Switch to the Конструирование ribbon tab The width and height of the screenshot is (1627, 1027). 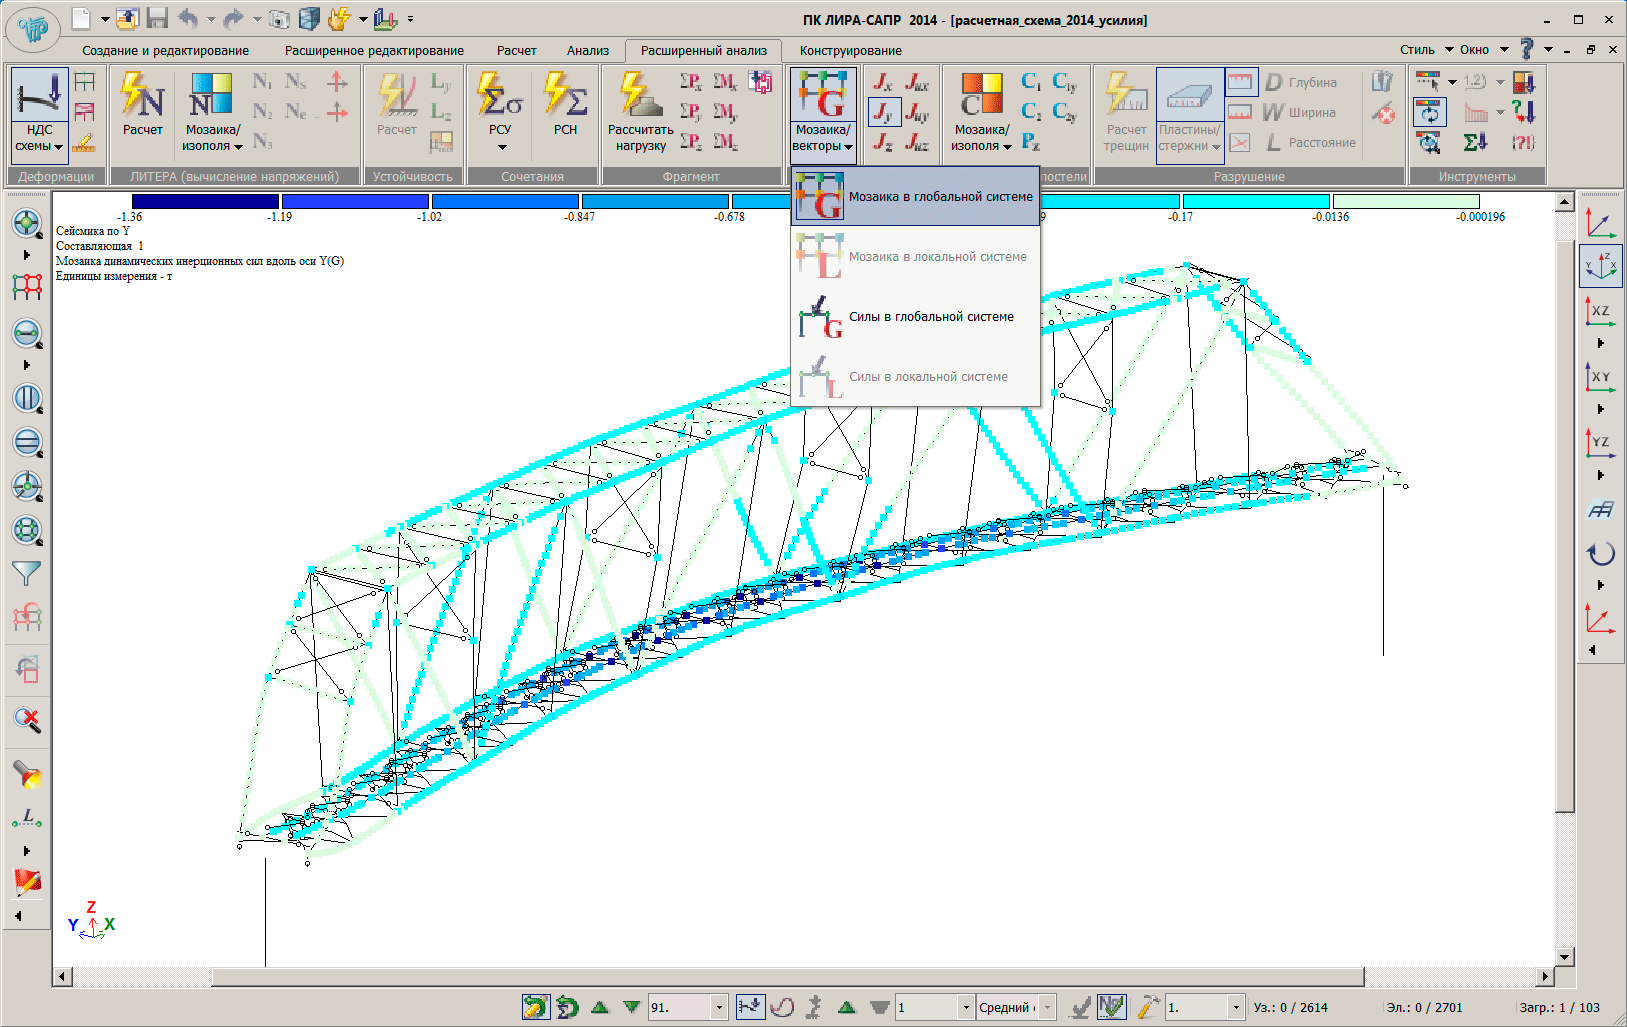tap(850, 51)
